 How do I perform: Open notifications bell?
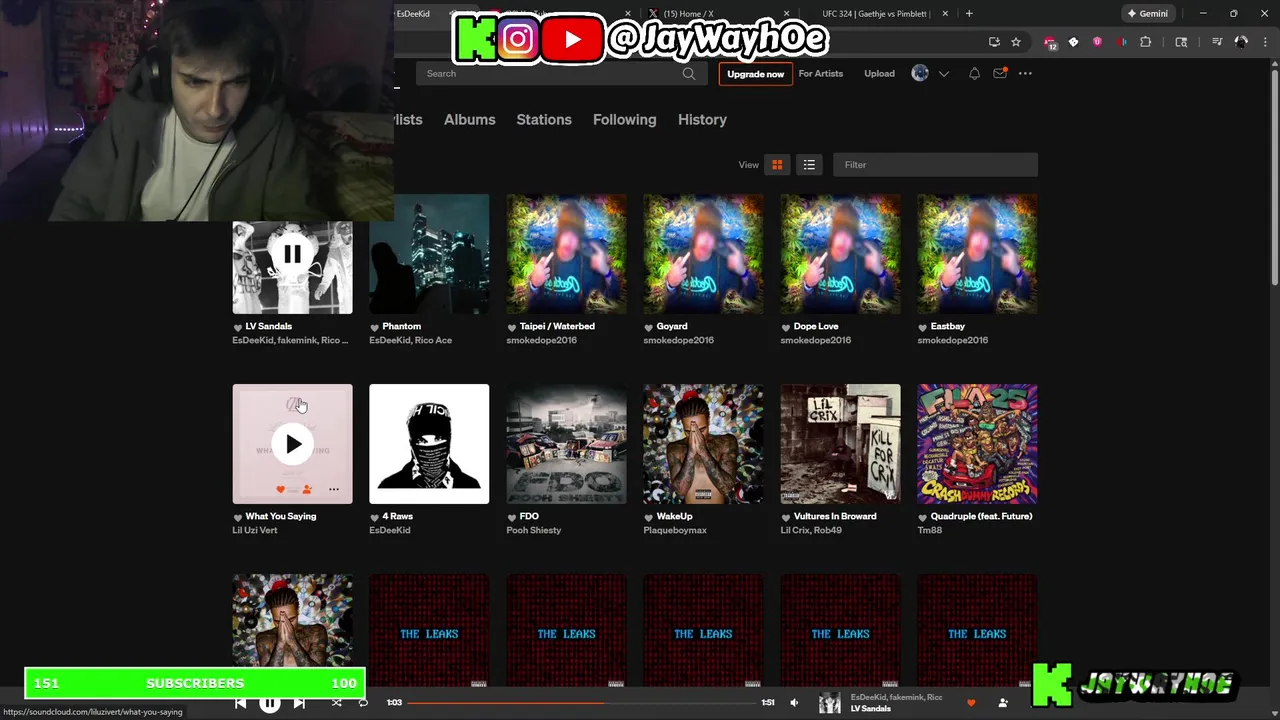click(974, 74)
